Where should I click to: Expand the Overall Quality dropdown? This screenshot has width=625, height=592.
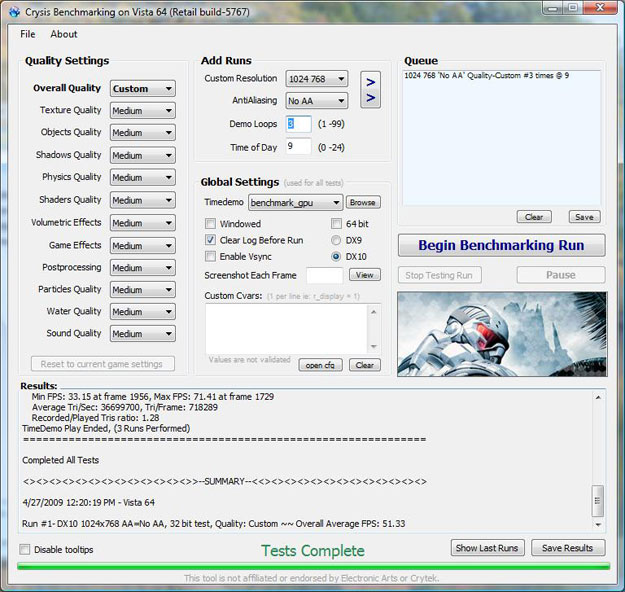coord(143,89)
